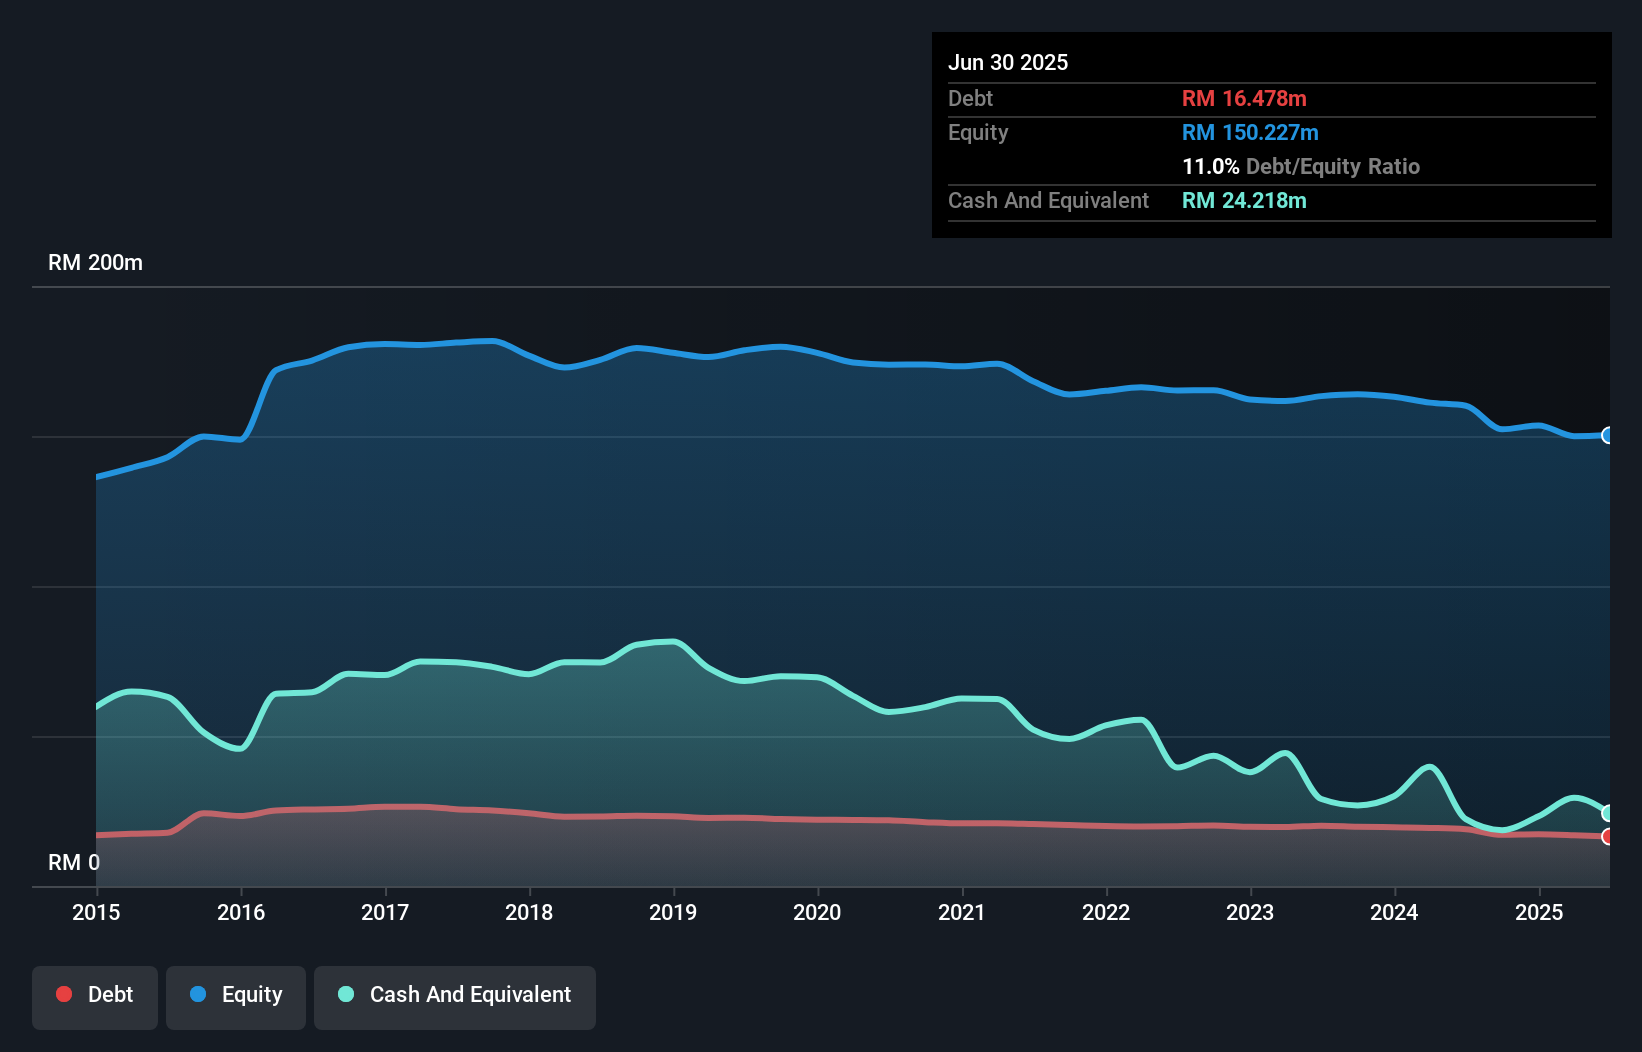Select the 2020 label on the time axis
Image resolution: width=1642 pixels, height=1052 pixels.
tap(817, 912)
